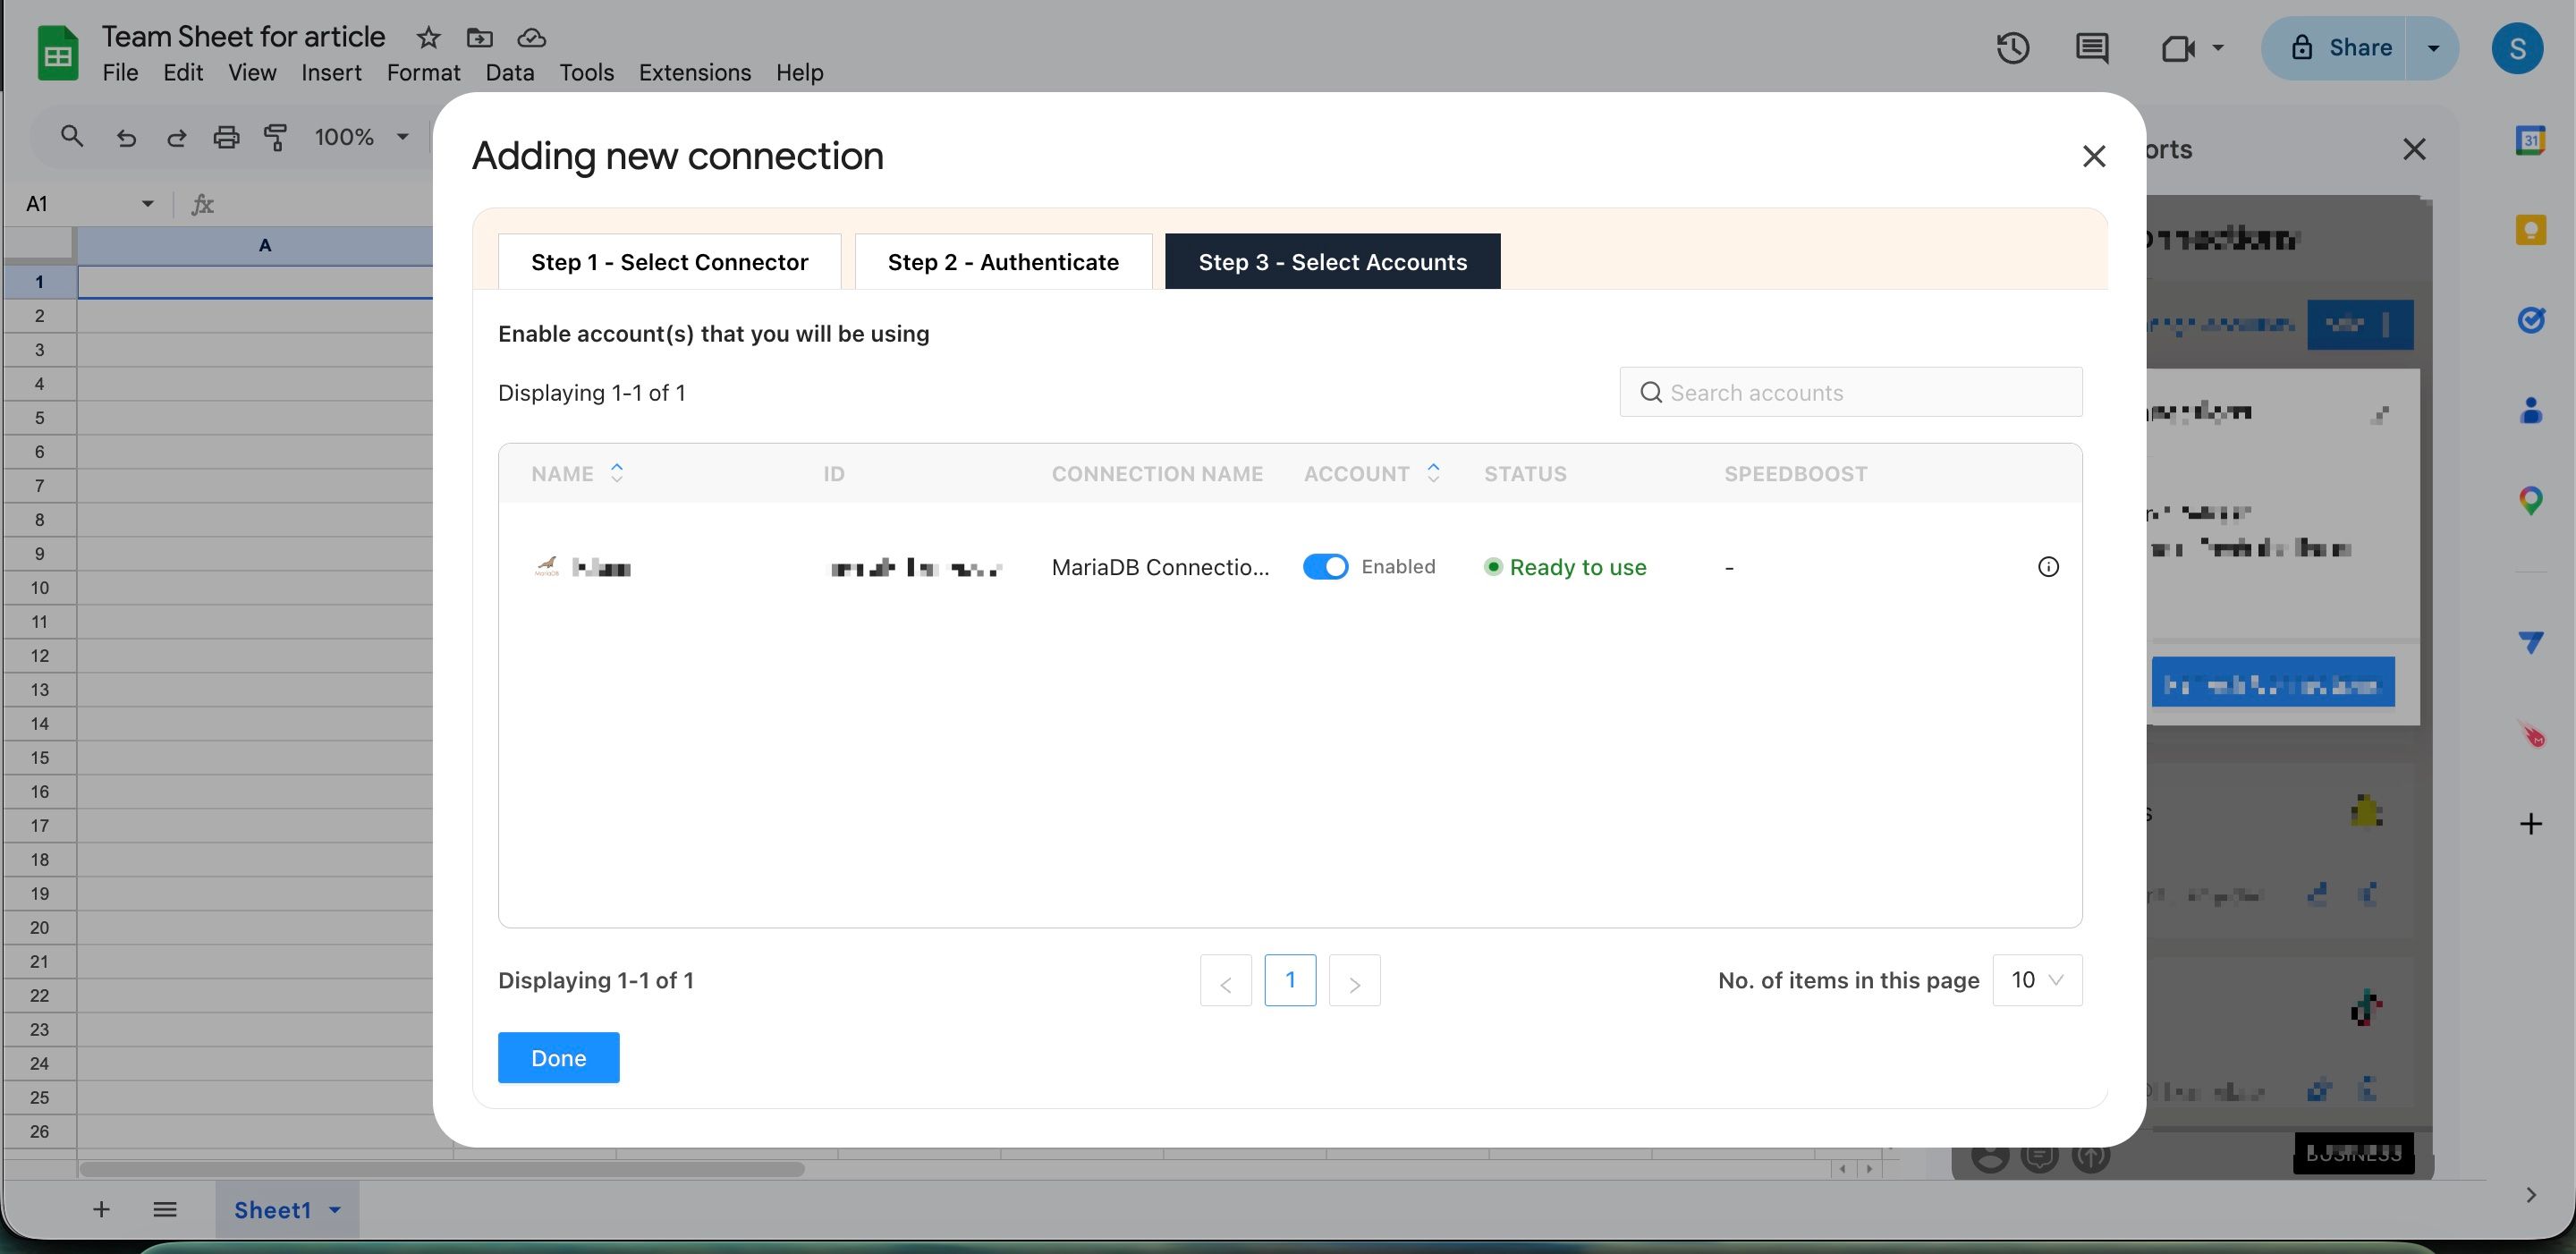Screen dimensions: 2576x1254
Task: Sort accounts by Name column
Action: coord(617,473)
